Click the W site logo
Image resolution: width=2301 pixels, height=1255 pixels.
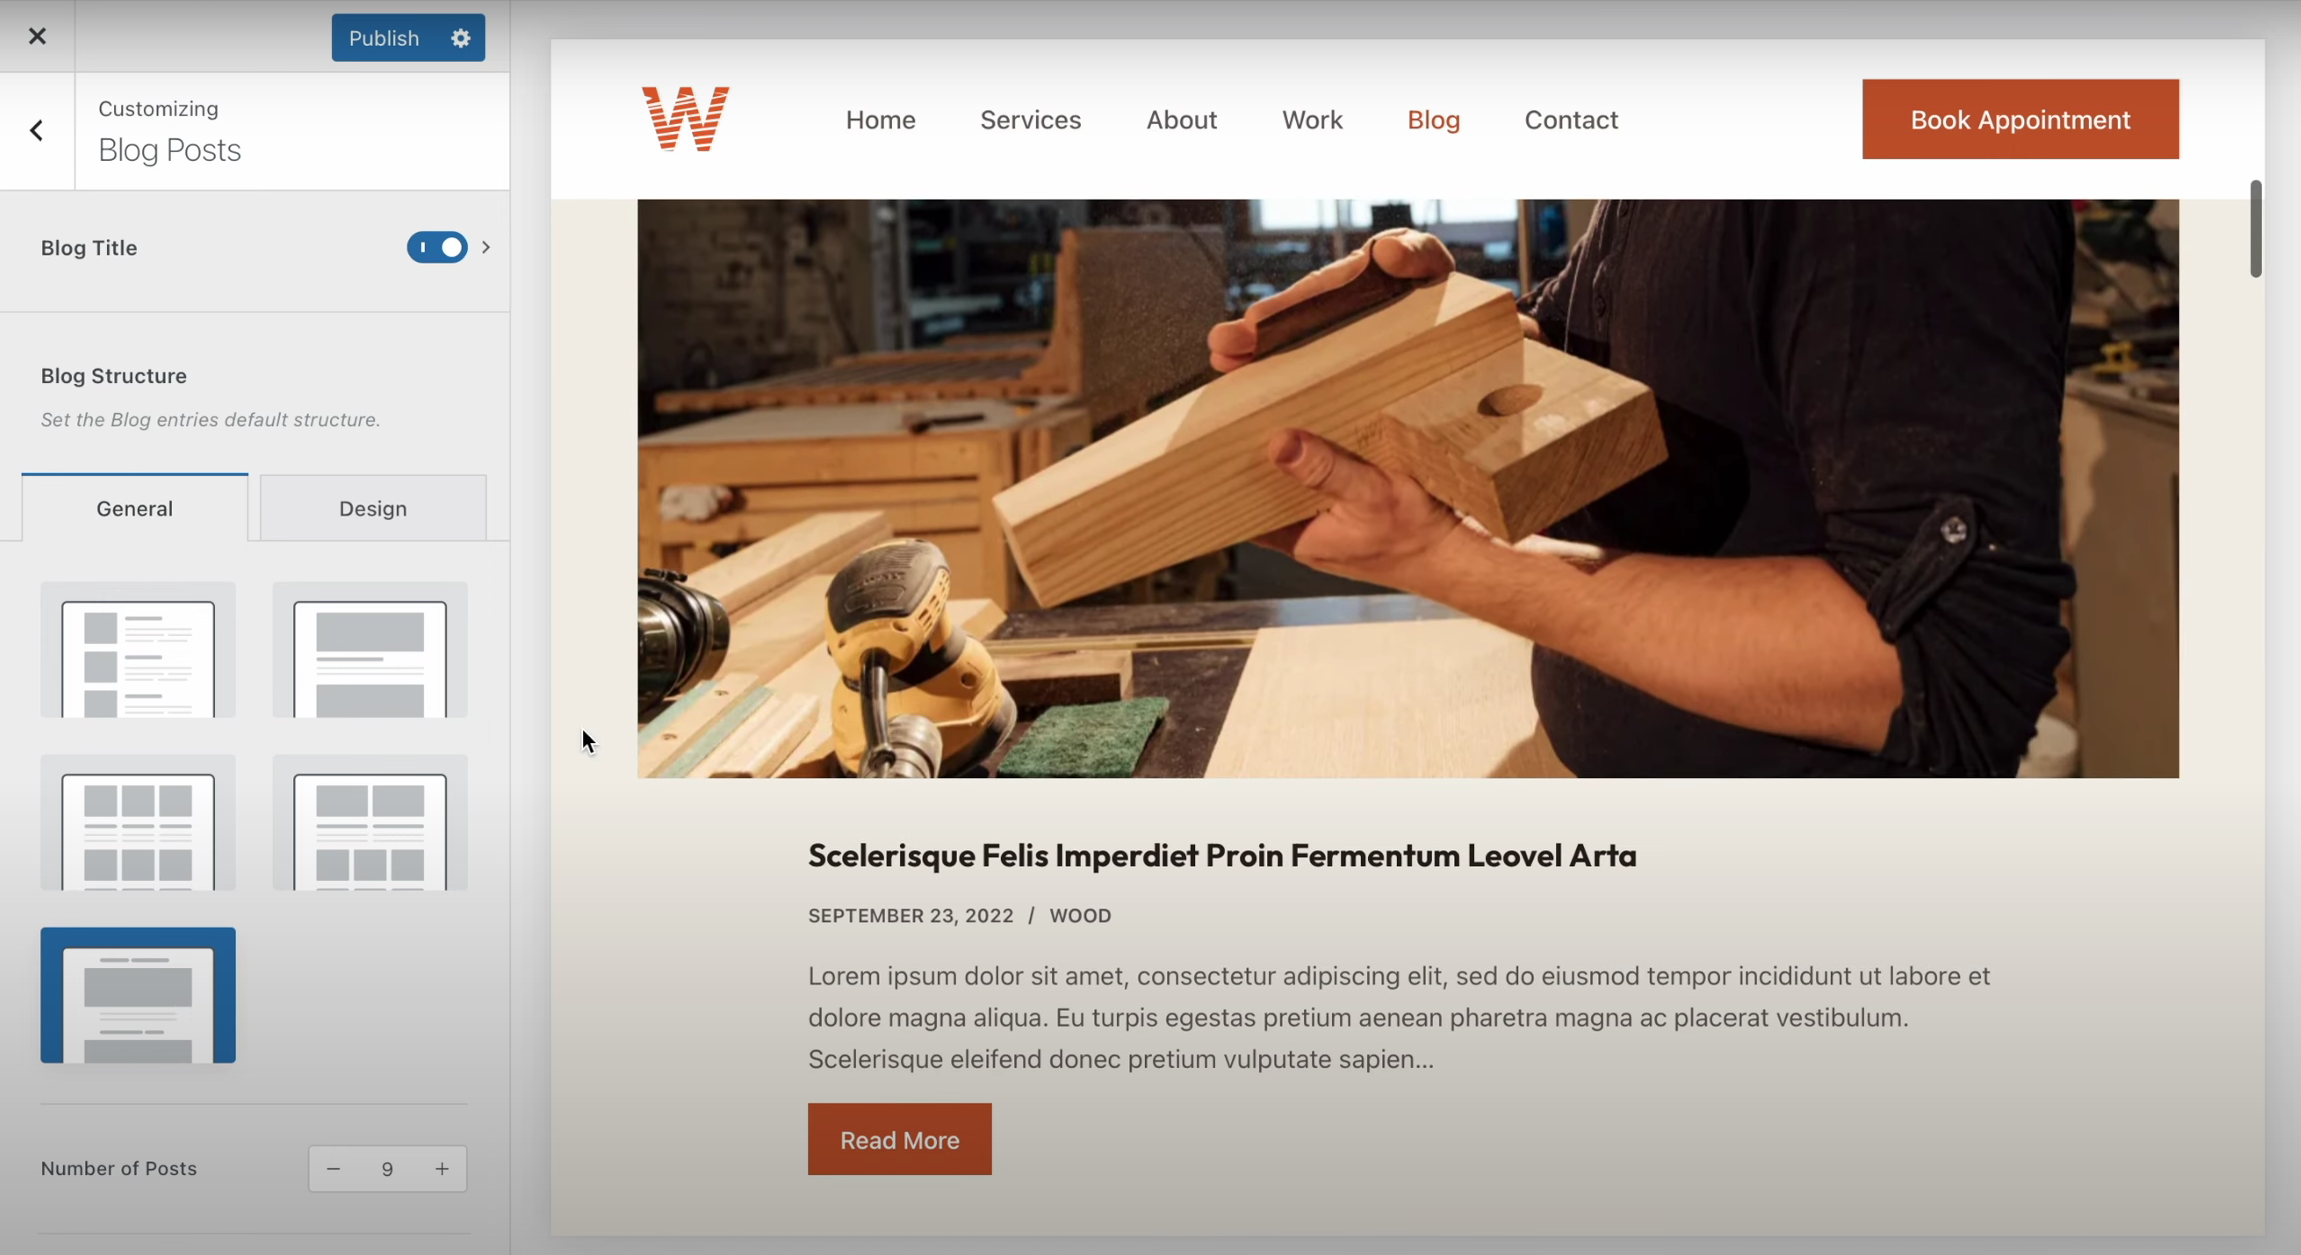685,119
